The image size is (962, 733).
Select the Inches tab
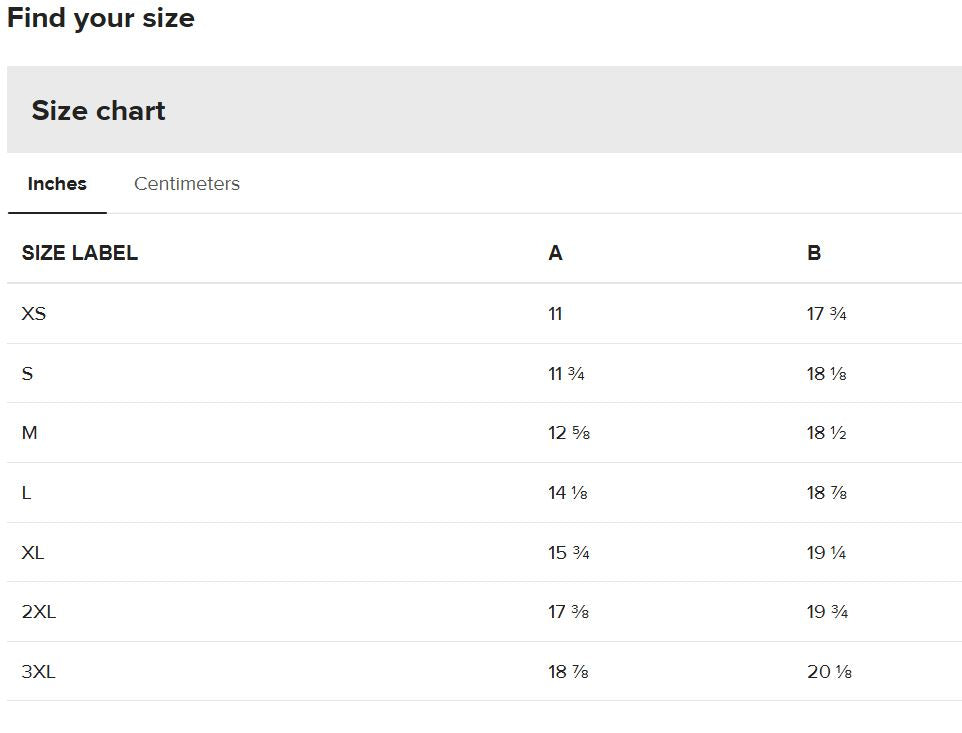click(x=57, y=183)
